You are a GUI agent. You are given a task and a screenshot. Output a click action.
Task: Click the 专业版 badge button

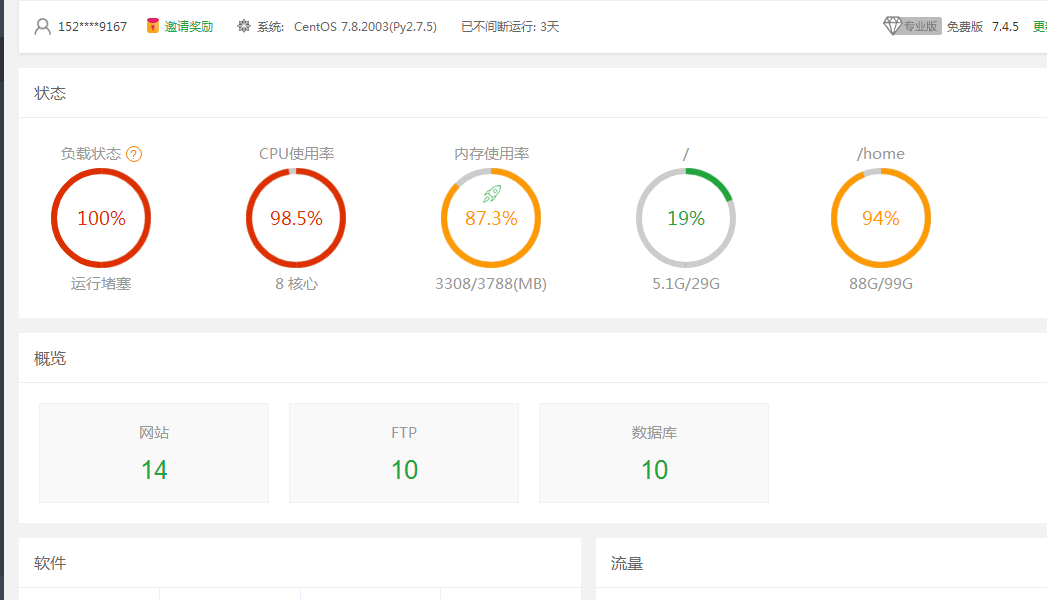(x=921, y=27)
